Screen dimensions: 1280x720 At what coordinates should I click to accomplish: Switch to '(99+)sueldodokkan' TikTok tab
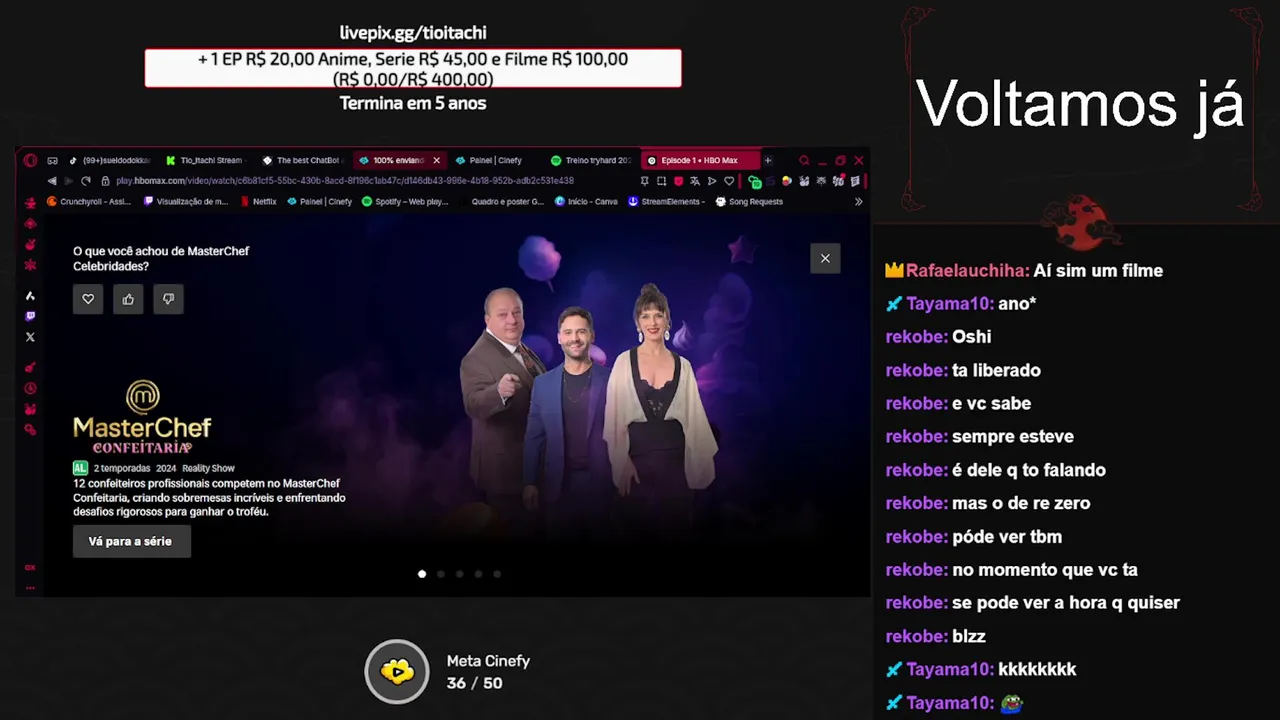tap(111, 160)
